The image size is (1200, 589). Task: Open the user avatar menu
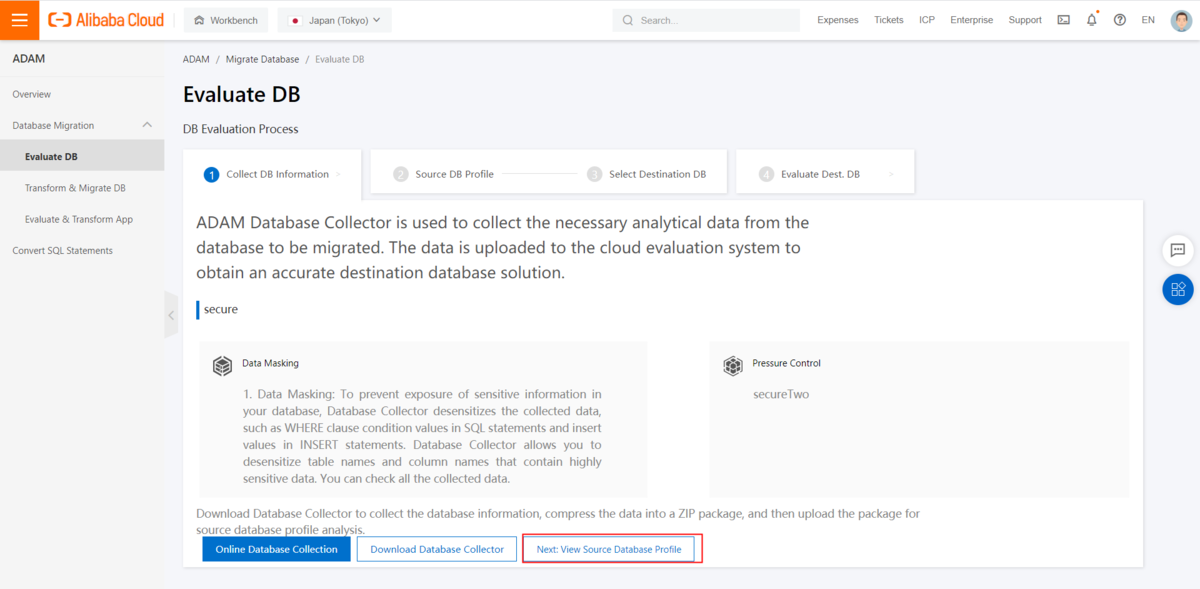click(x=1181, y=20)
